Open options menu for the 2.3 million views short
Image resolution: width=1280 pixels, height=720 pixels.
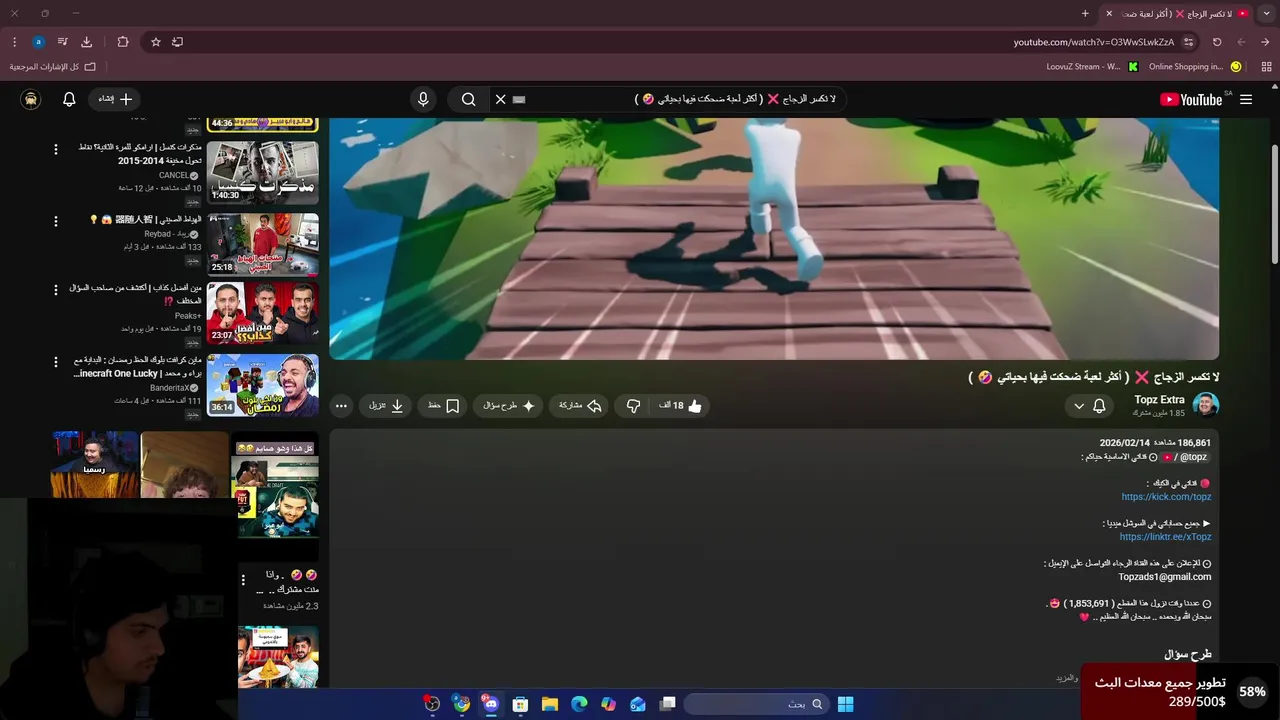tap(243, 580)
